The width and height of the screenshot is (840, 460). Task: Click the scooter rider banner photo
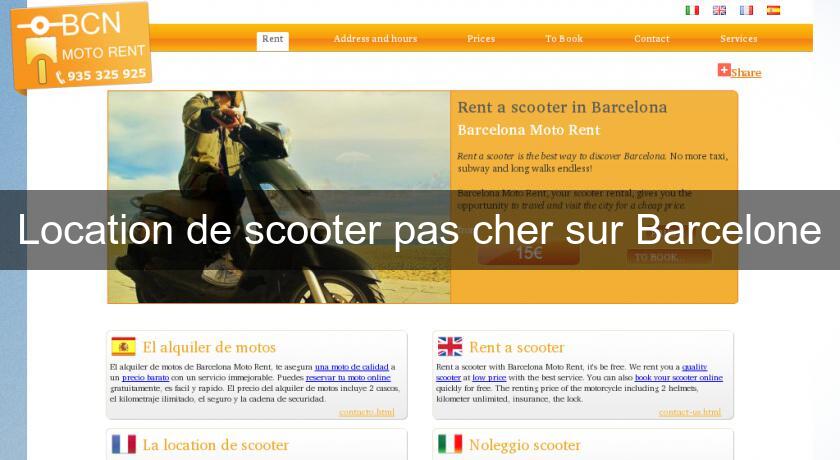[279, 197]
